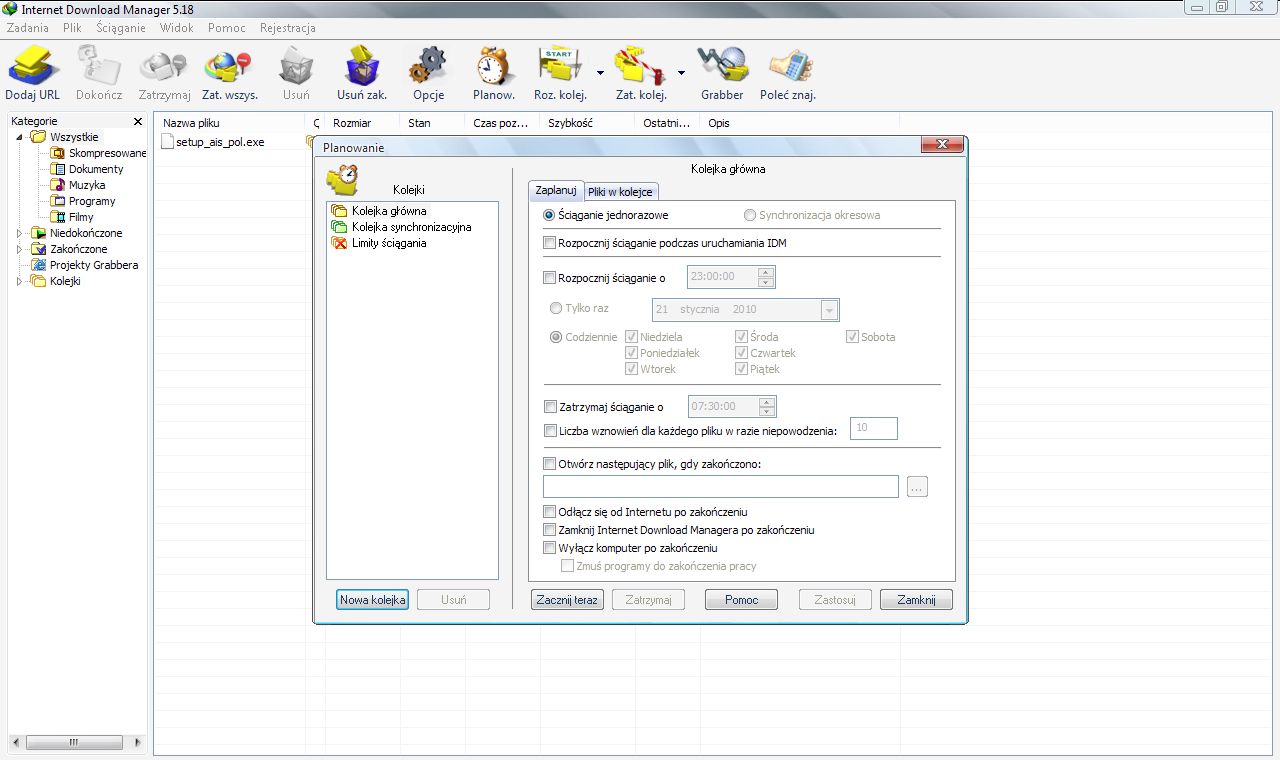Screen dimensions: 1280x760
Task: Click the browse '...' file button
Action: 918,487
